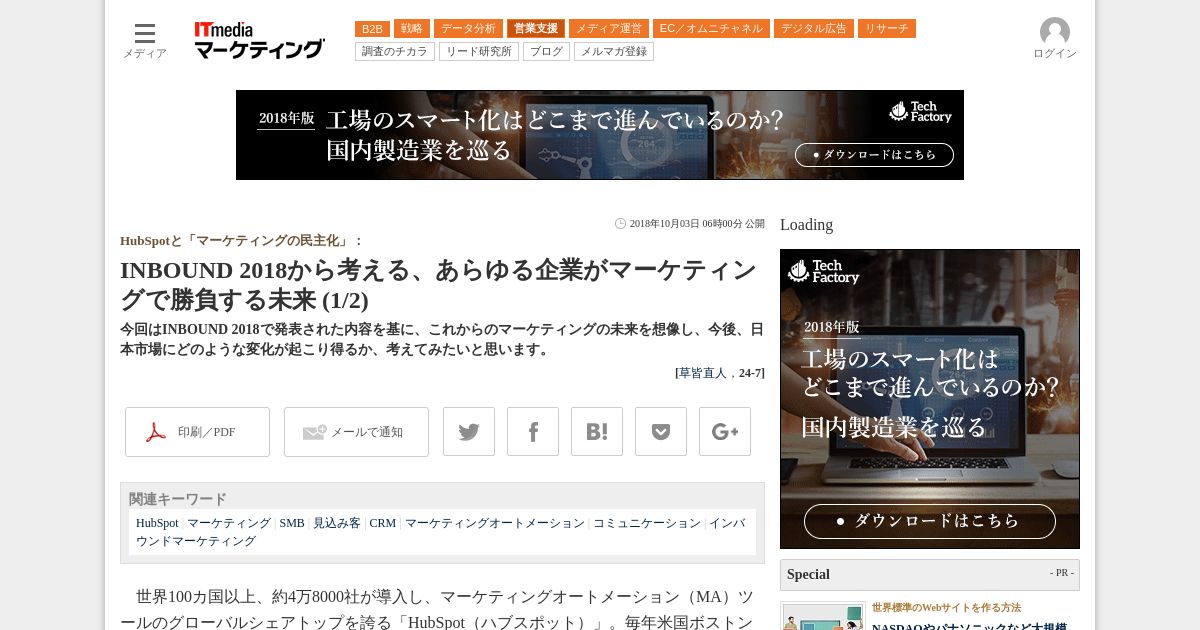Click the Special section article thumbnail
The width and height of the screenshot is (1200, 630).
[x=823, y=616]
